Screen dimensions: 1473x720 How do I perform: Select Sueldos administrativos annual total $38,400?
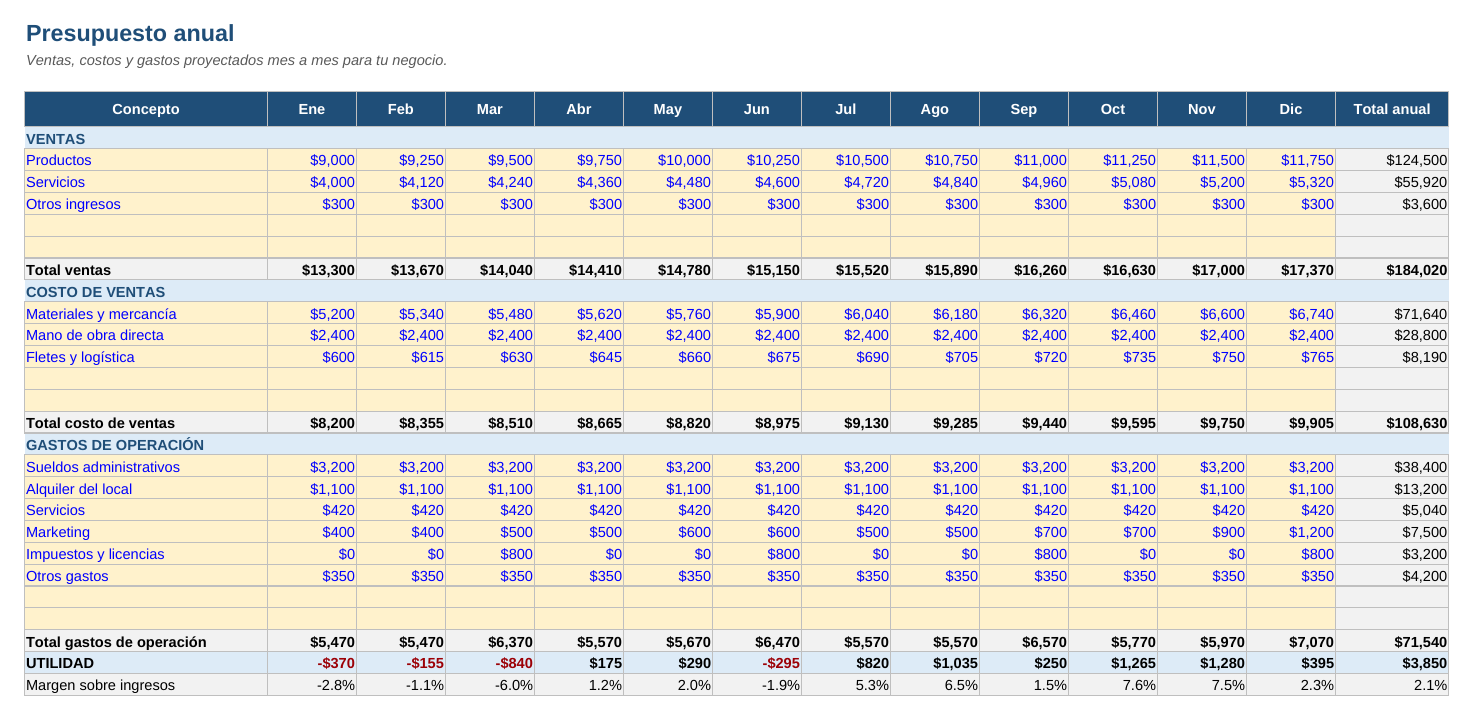[1392, 467]
